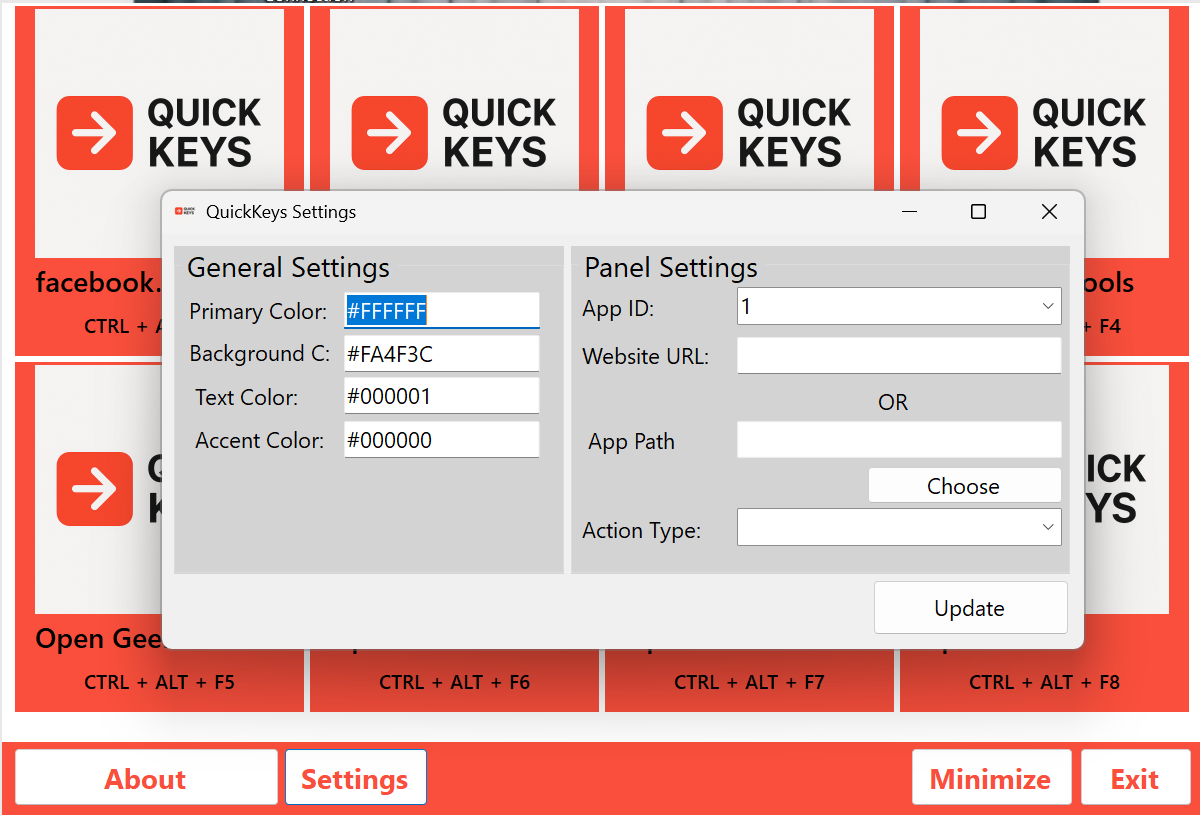Select the CTRL + ALT + F7 panel
This screenshot has width=1200, height=815.
749,682
